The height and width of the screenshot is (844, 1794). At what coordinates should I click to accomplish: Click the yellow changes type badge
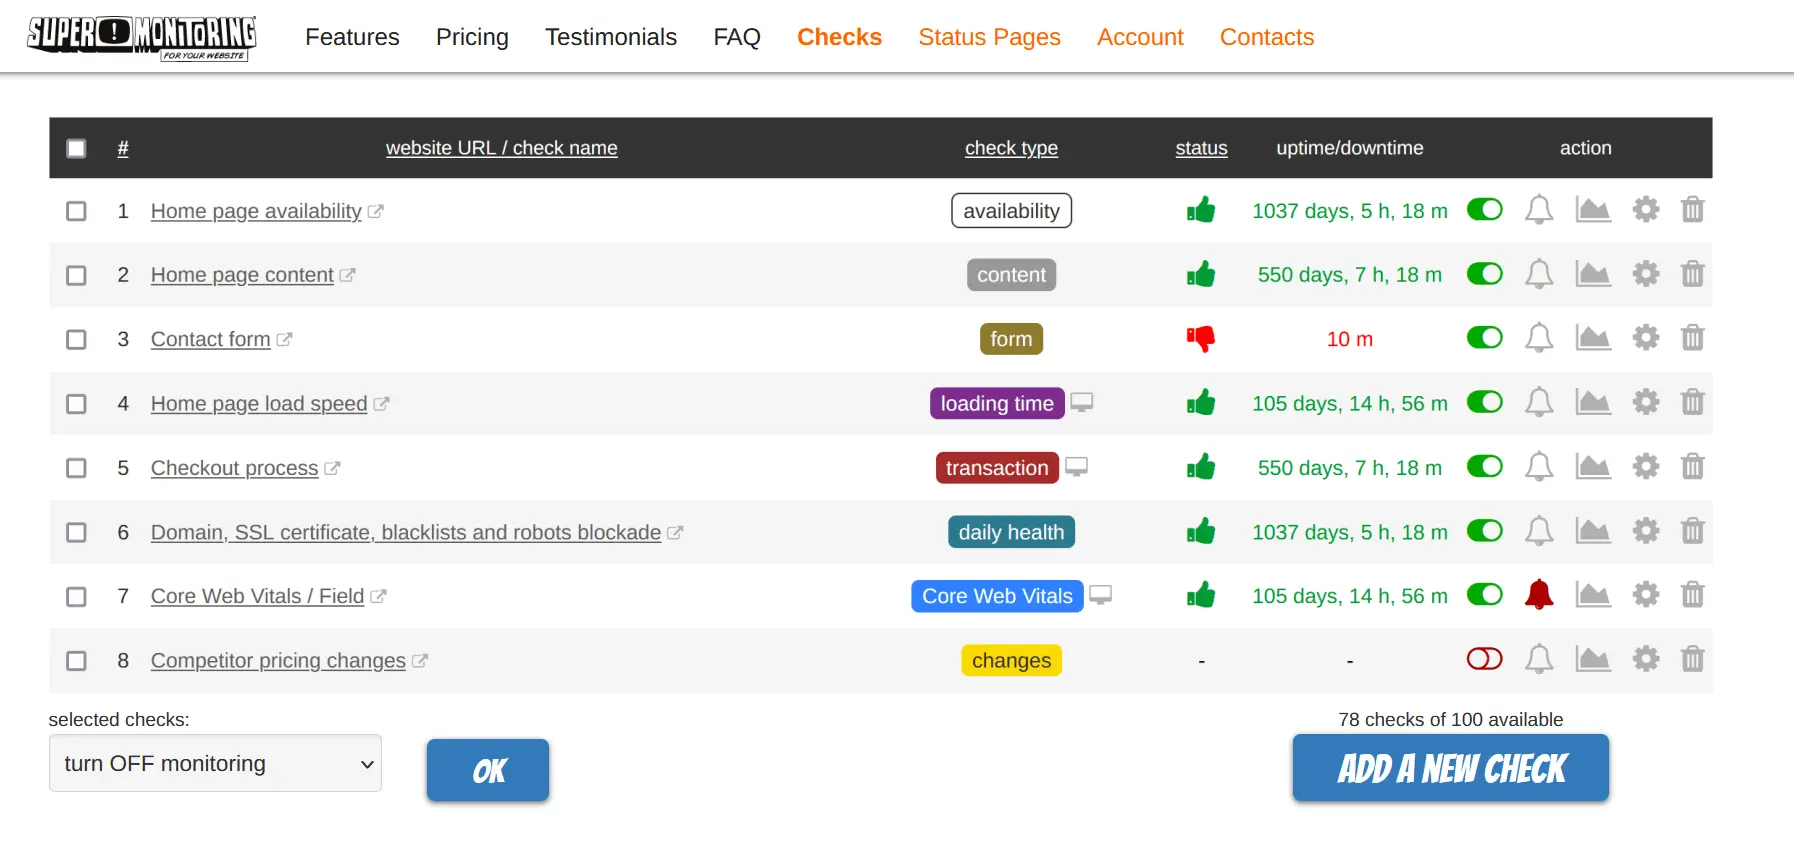(1011, 660)
